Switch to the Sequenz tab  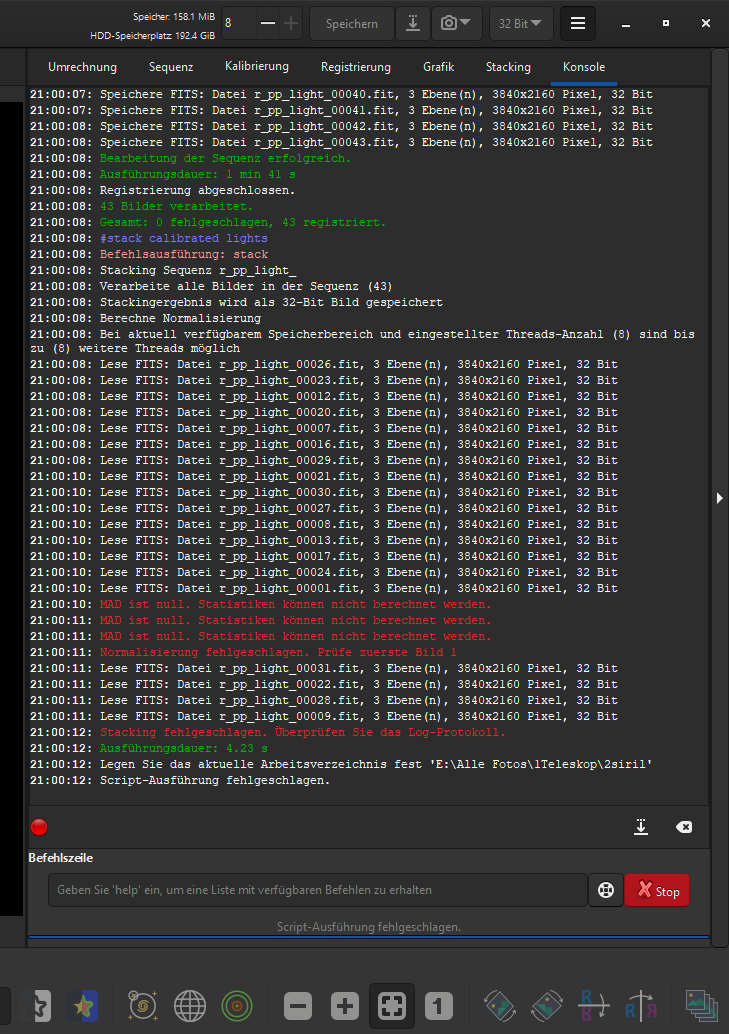pyautogui.click(x=171, y=67)
